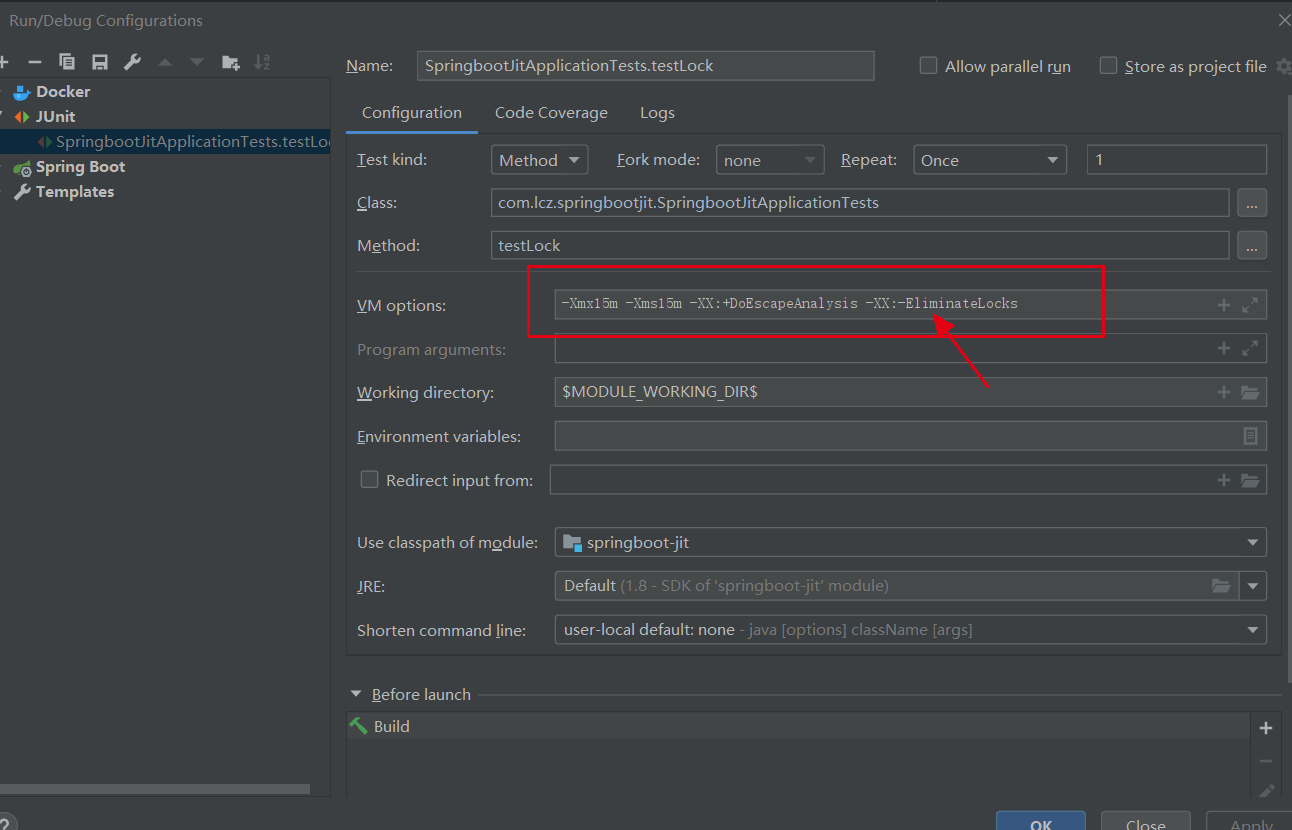Collapse the Before launch section
Screen dimensions: 1292x830
tap(356, 694)
